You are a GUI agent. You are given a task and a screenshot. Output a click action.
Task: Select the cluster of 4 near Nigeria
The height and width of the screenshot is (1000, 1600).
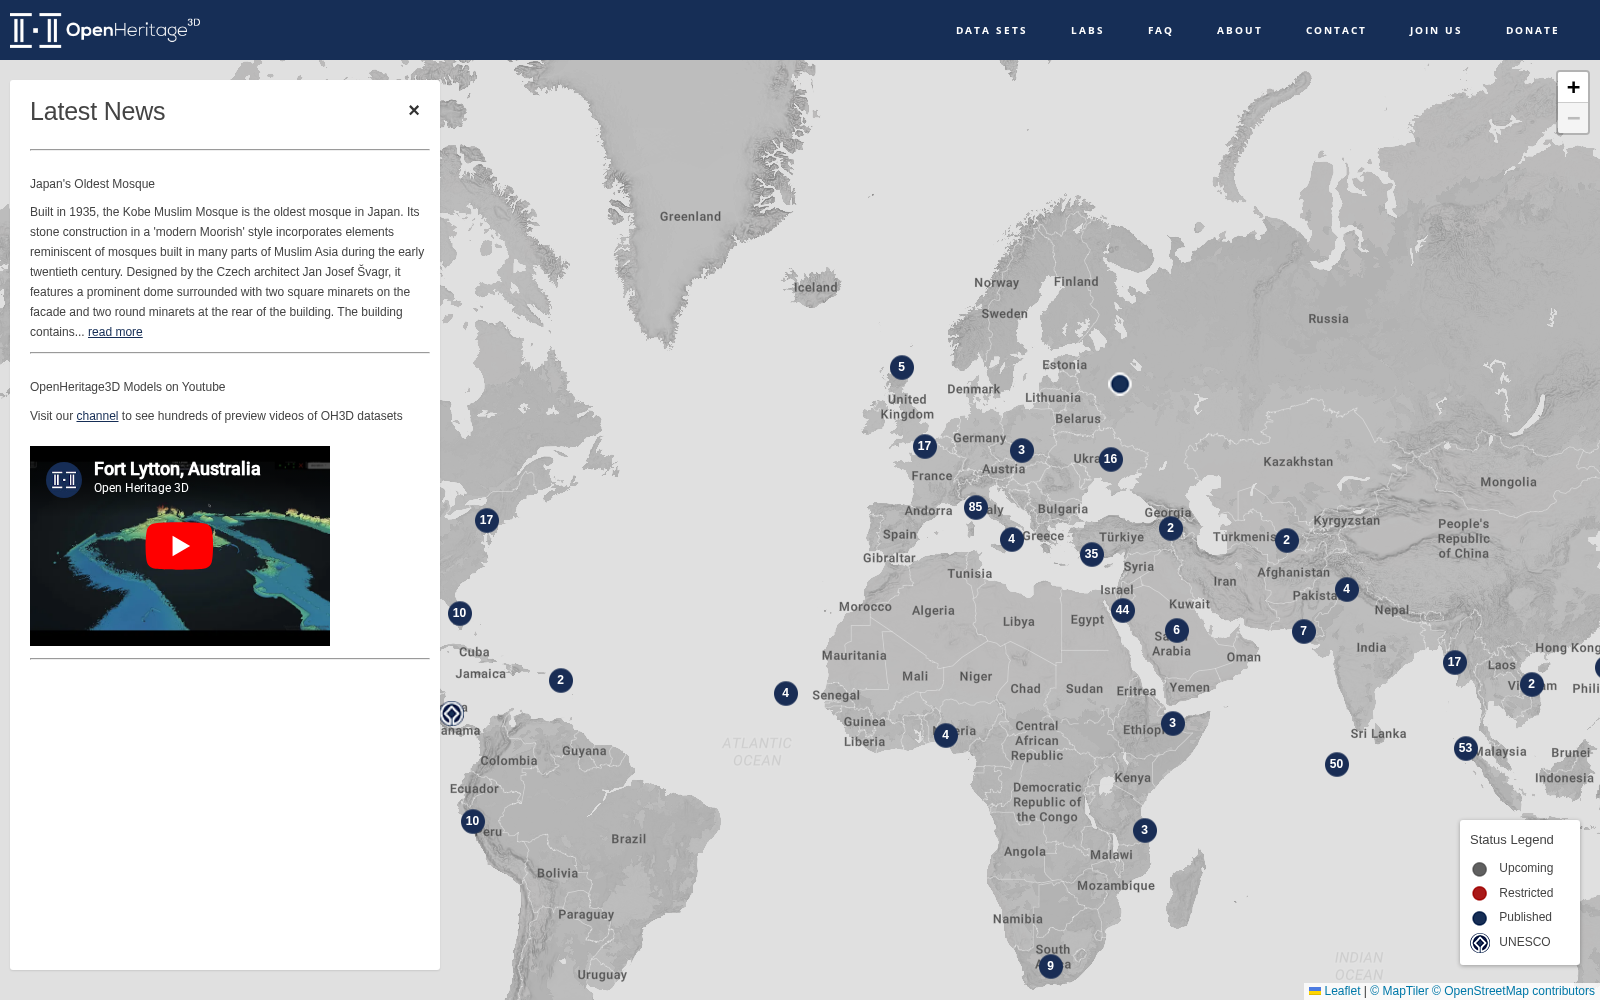pos(945,735)
